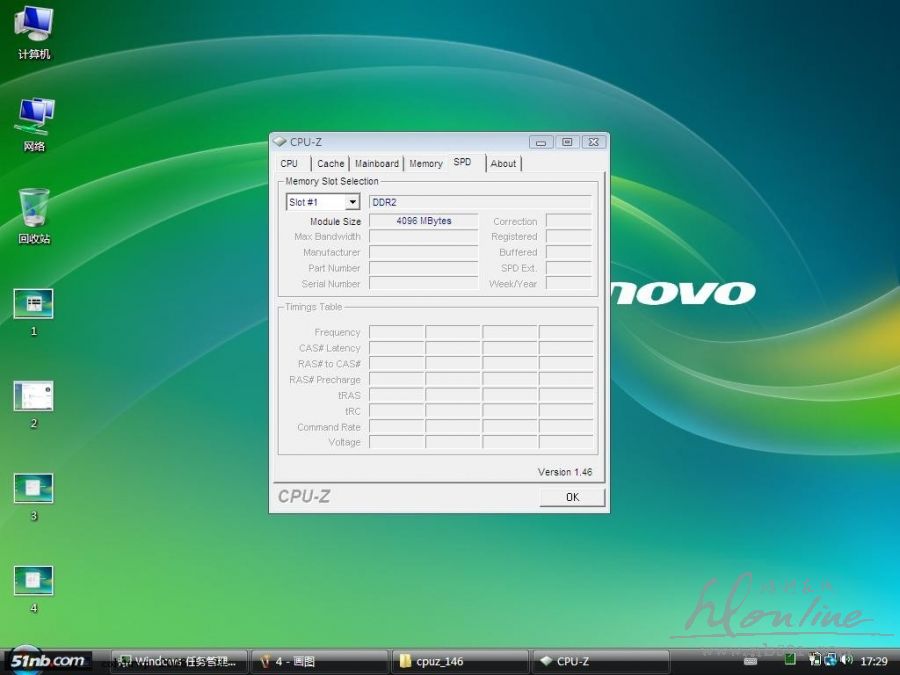Image resolution: width=900 pixels, height=675 pixels.
Task: Open the 回收站 recycle bin icon
Action: point(34,208)
